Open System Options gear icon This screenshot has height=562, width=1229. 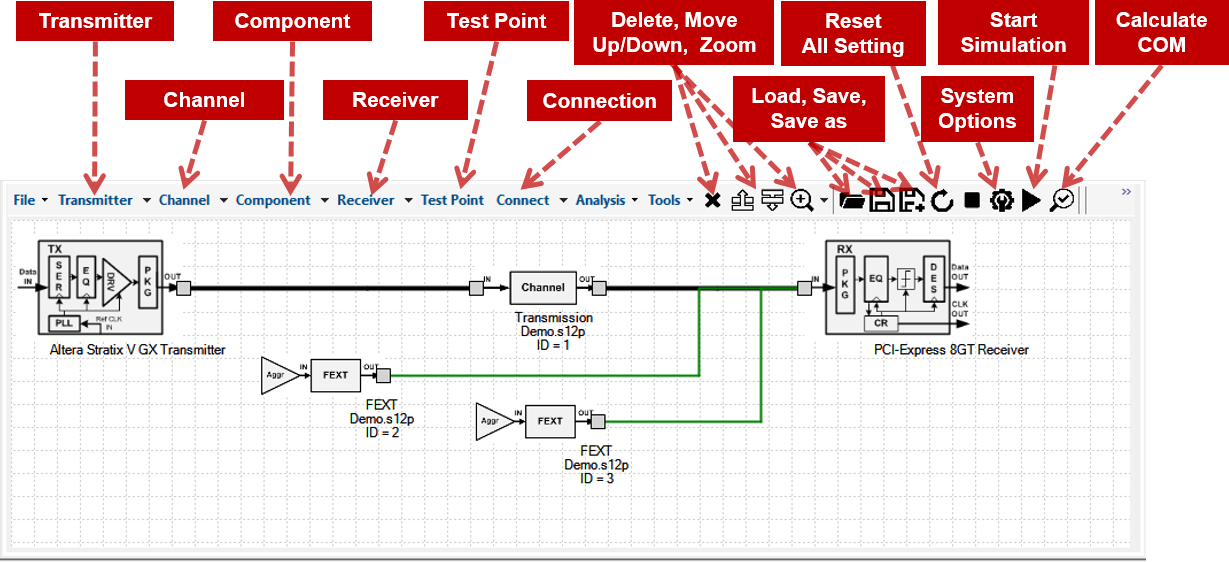(1002, 200)
